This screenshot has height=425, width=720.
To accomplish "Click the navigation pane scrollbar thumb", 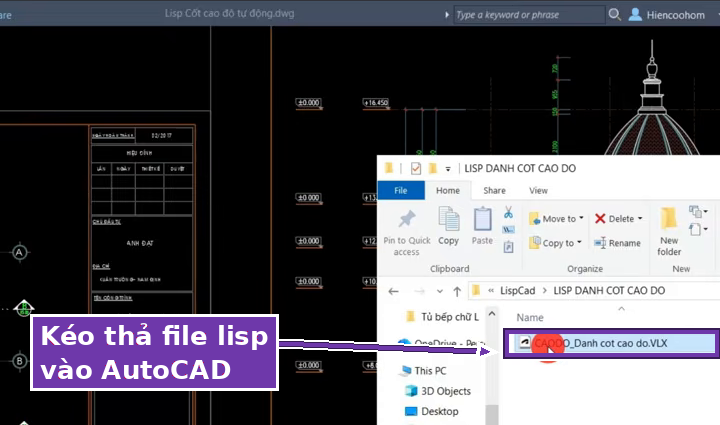I will pyautogui.click(x=492, y=414).
